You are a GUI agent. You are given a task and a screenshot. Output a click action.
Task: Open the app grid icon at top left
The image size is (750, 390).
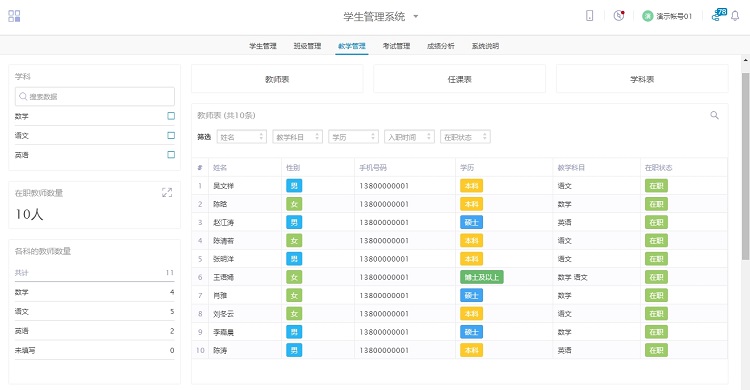point(14,16)
